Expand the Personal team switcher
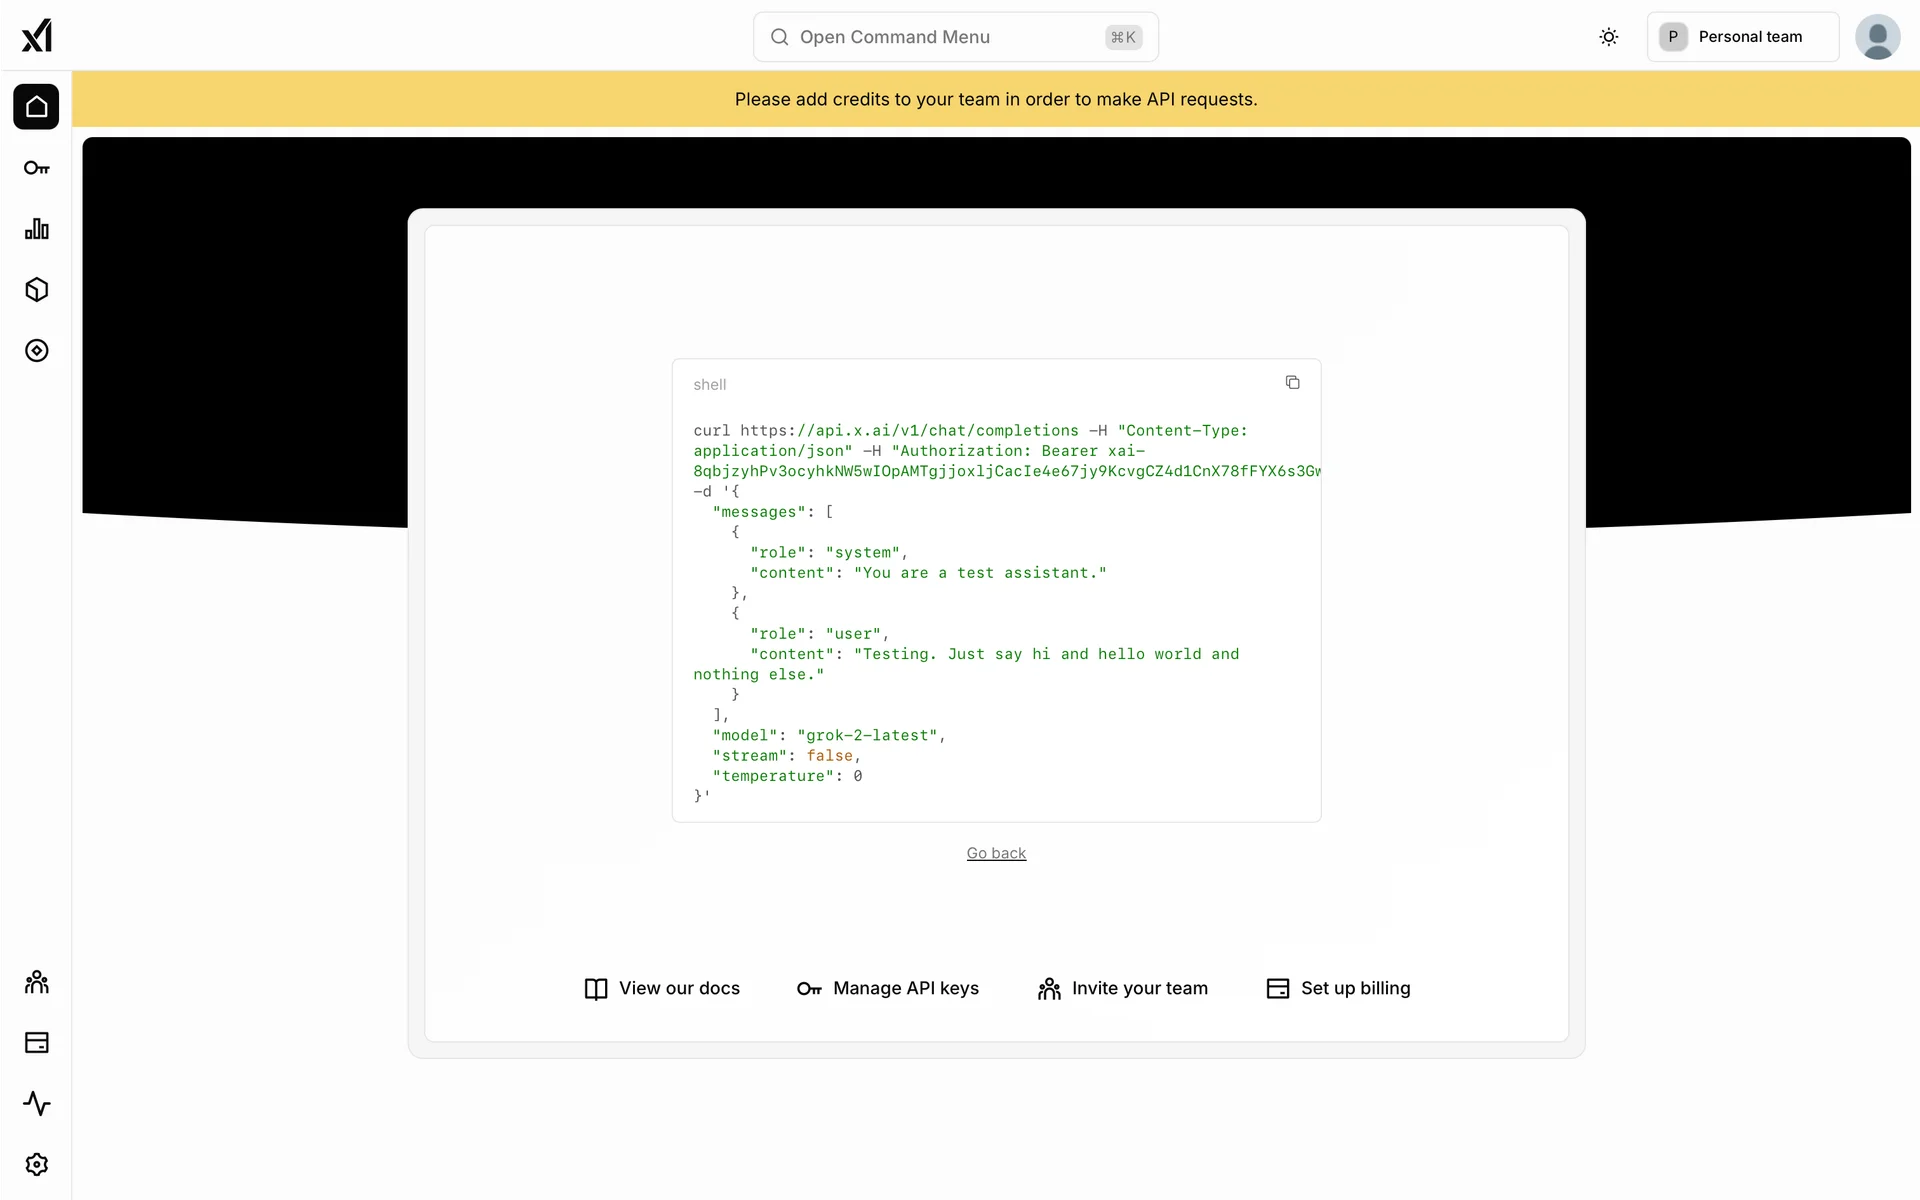 click(x=1742, y=37)
